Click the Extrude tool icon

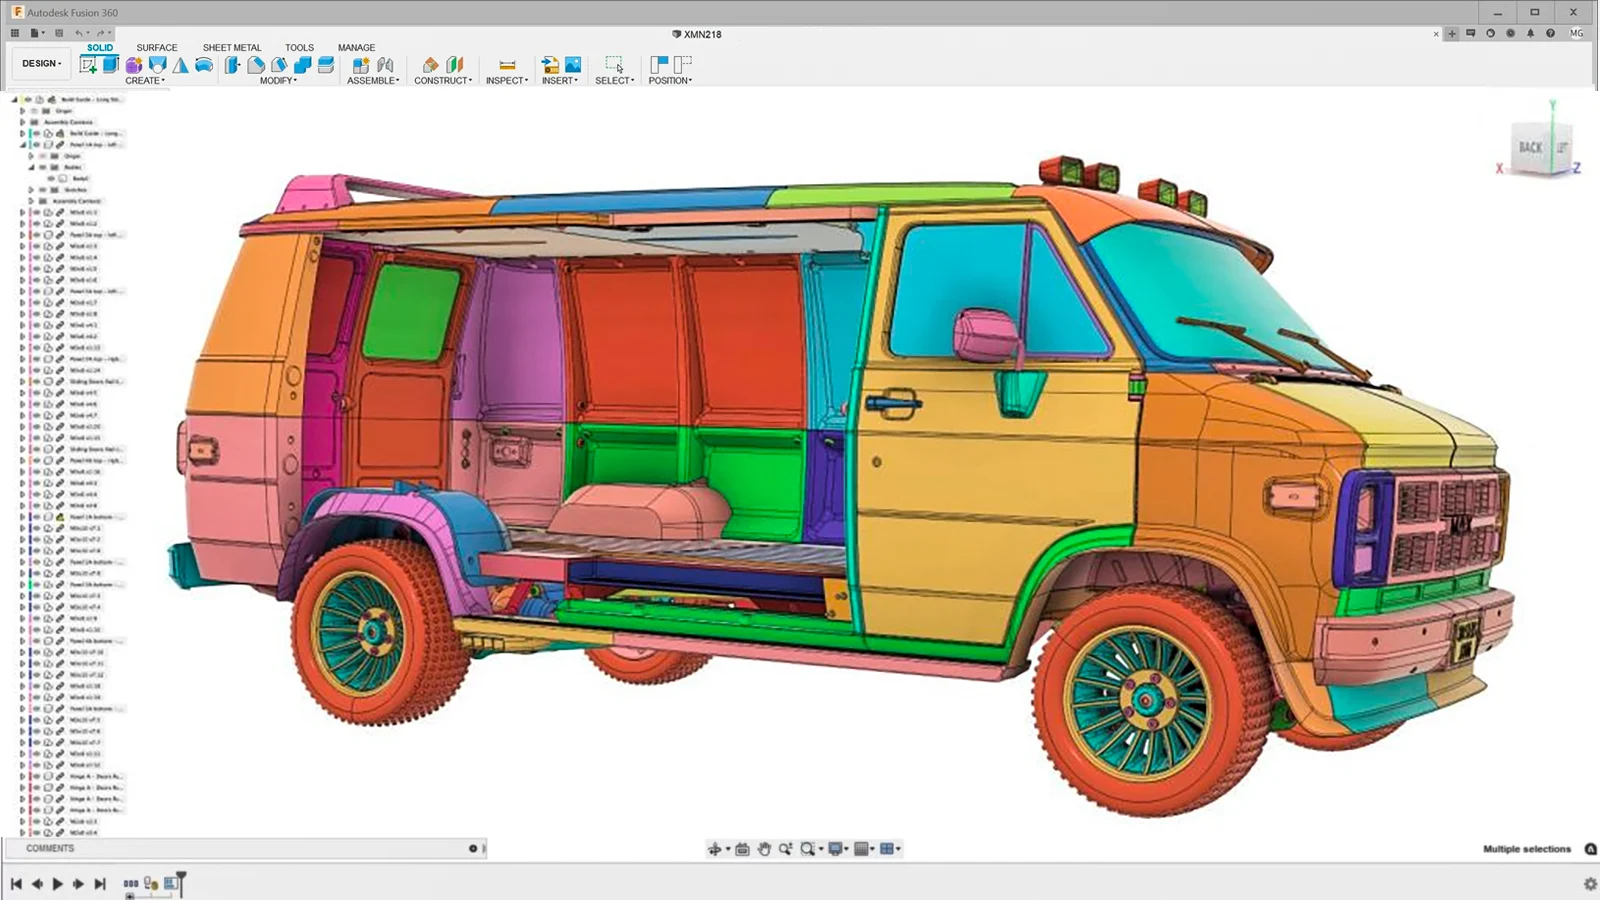111,65
